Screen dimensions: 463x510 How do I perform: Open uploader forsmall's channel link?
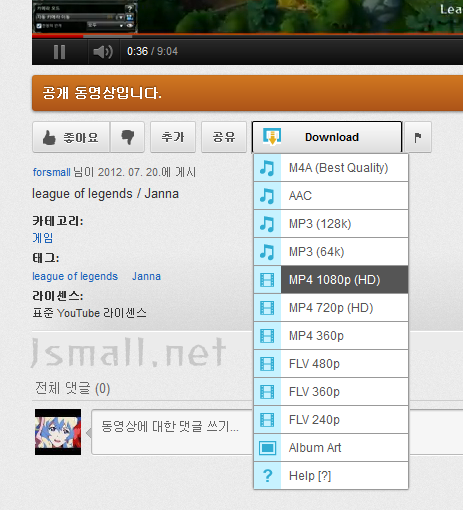[51, 172]
